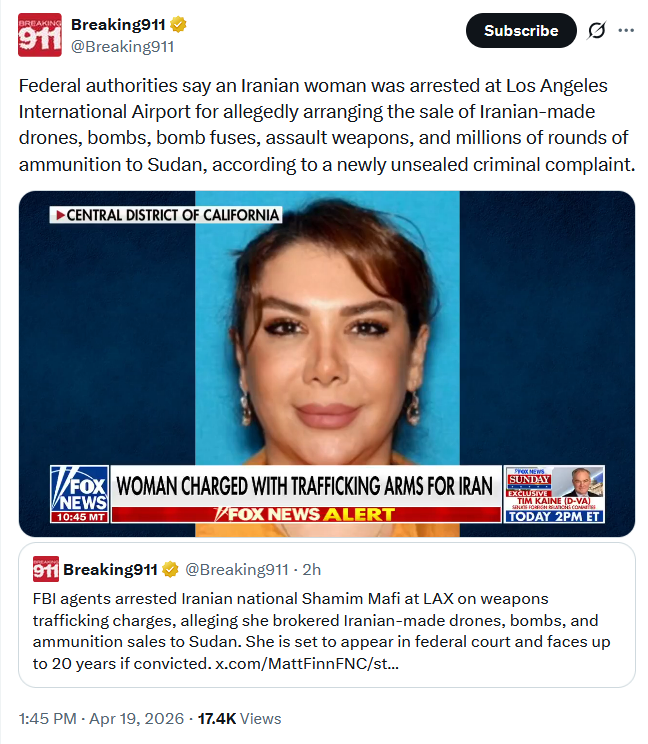Click the verified badge in the quoted tweet
Viewport: 648px width, 744px height.
click(170, 569)
